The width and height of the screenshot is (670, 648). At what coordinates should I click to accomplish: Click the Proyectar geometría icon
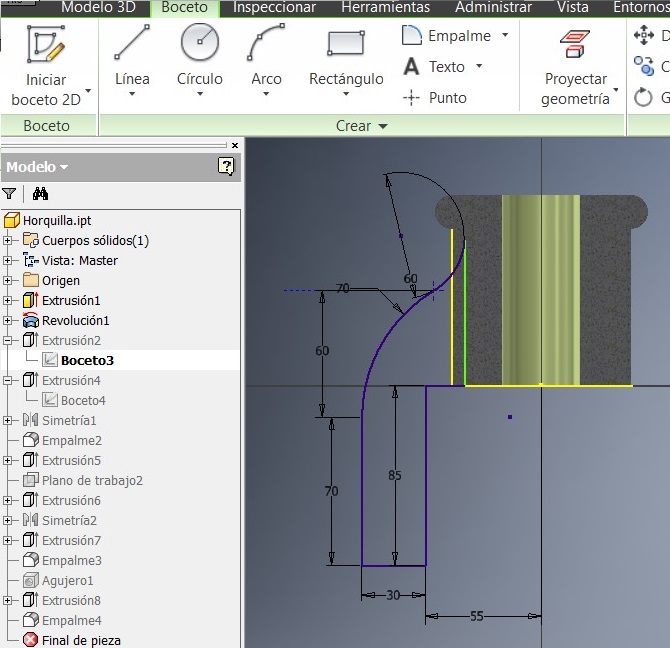(x=575, y=44)
